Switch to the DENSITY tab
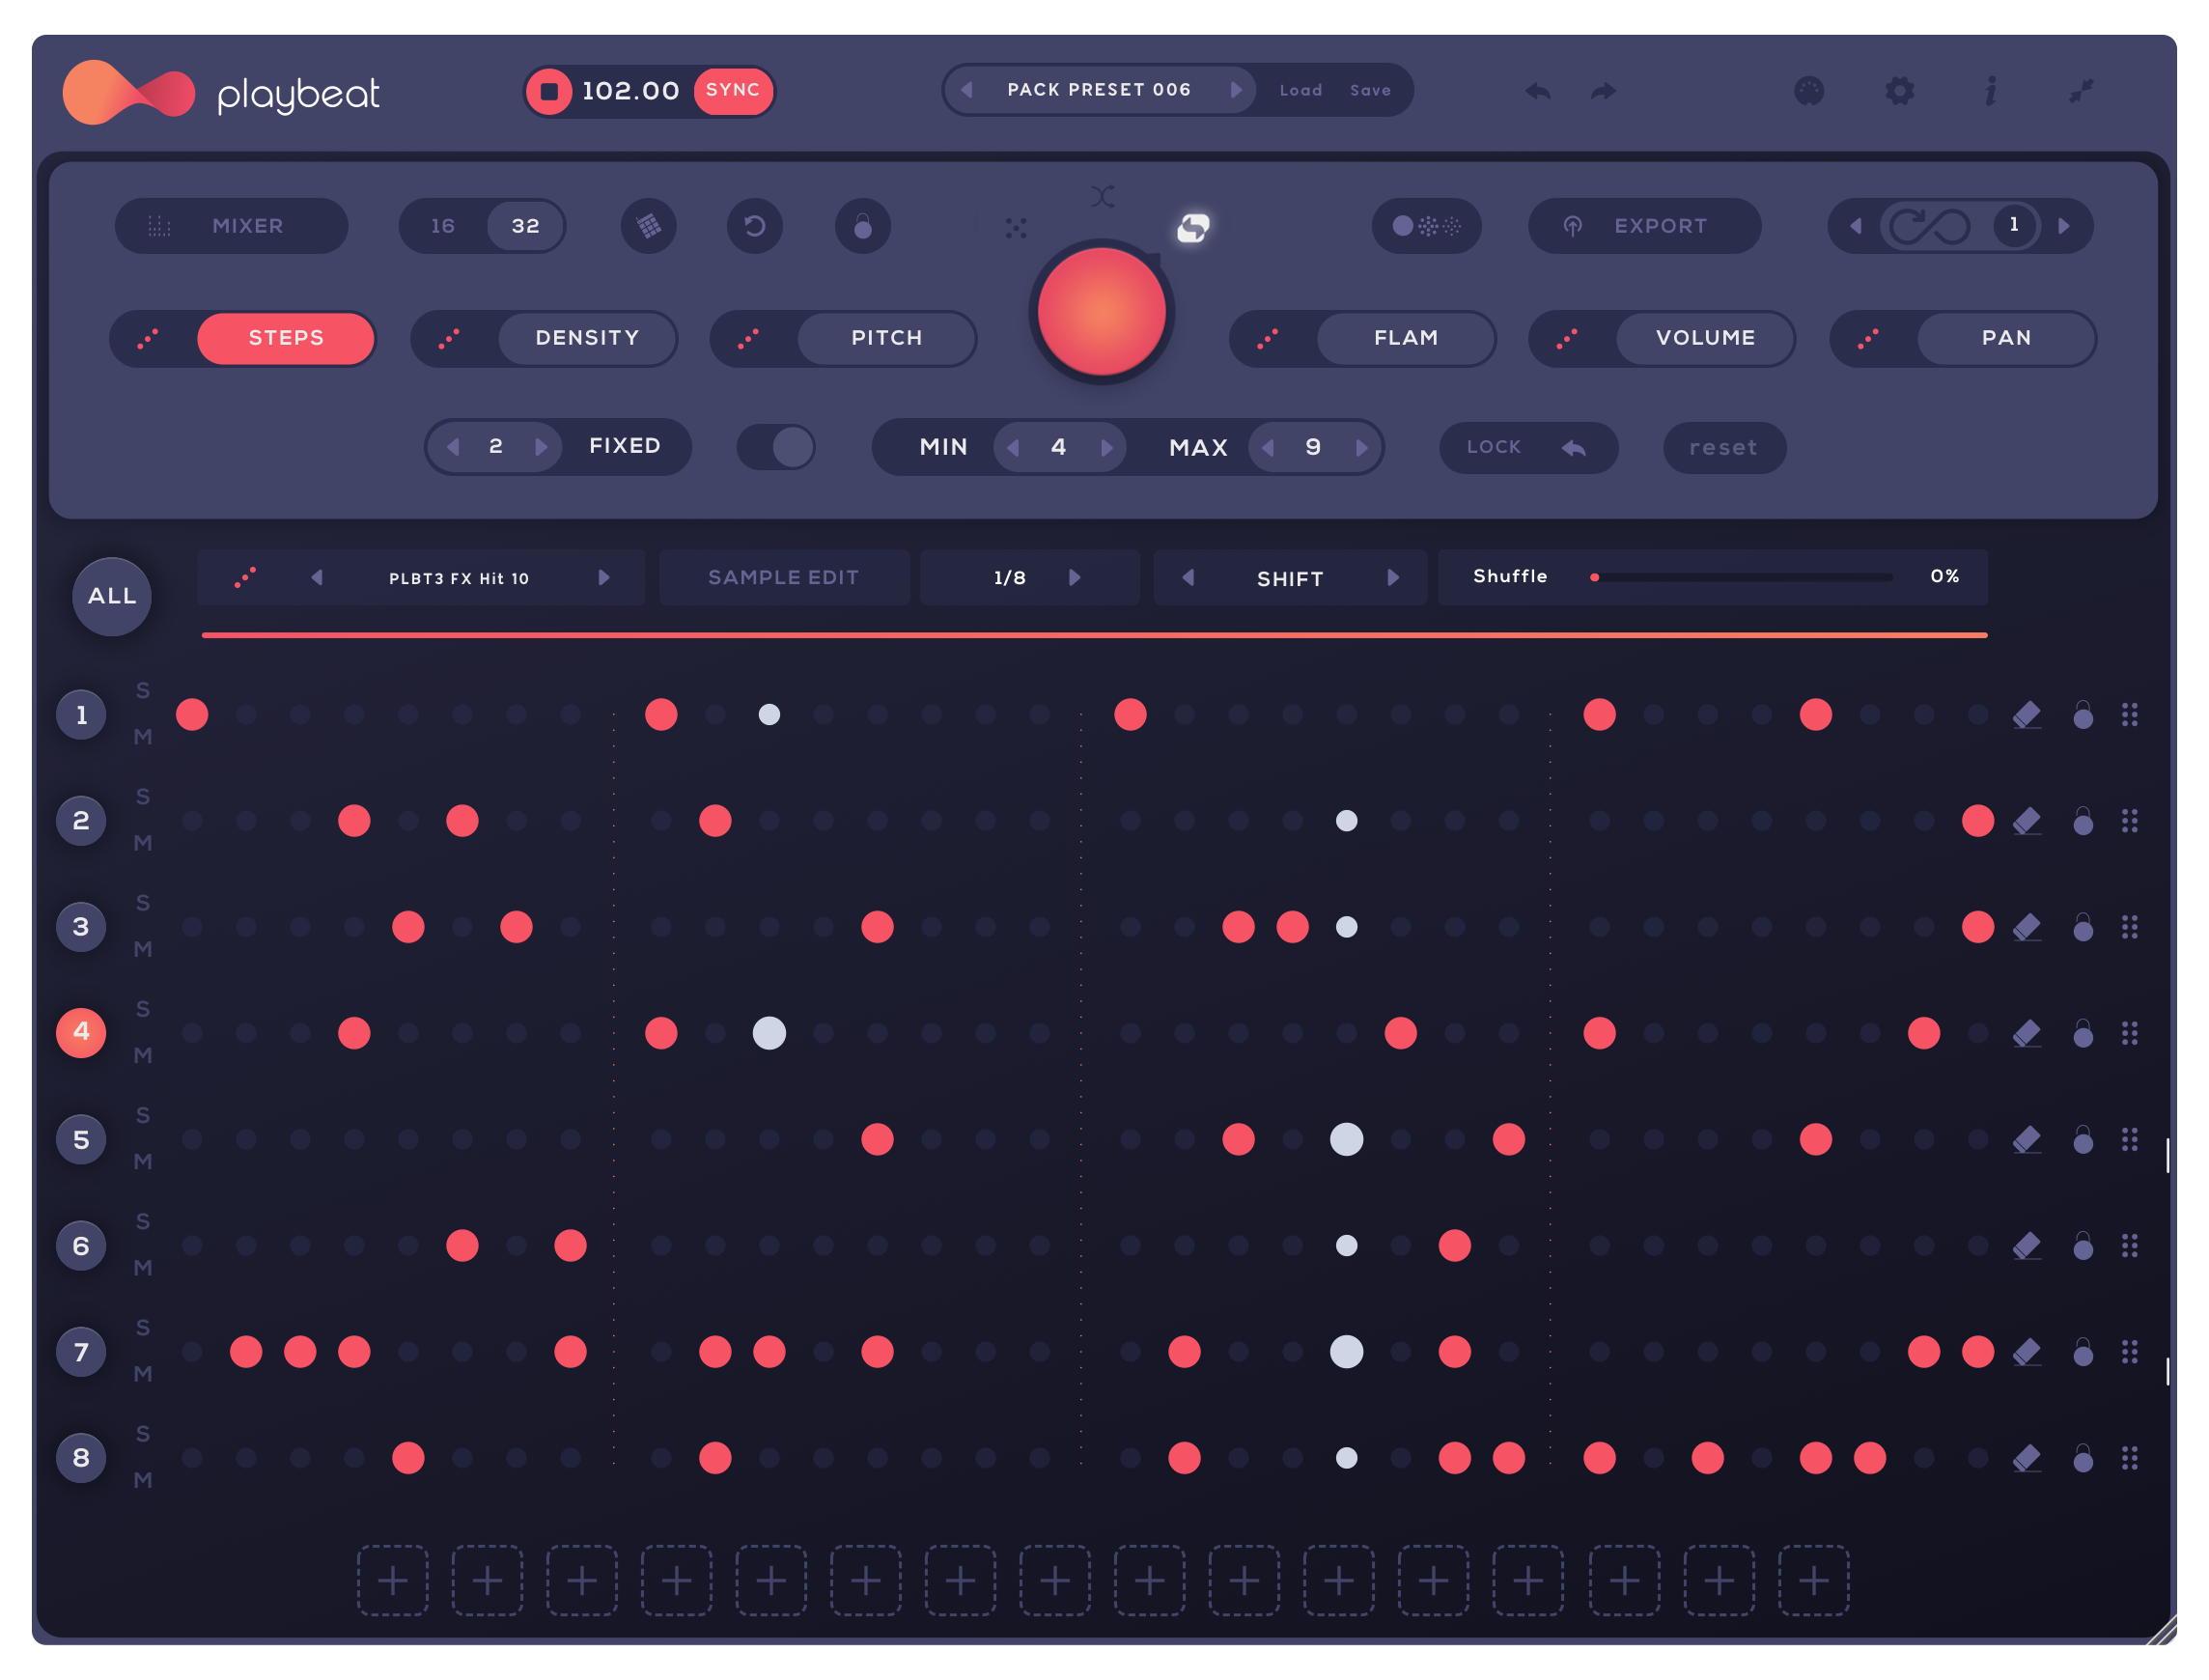 coord(587,338)
